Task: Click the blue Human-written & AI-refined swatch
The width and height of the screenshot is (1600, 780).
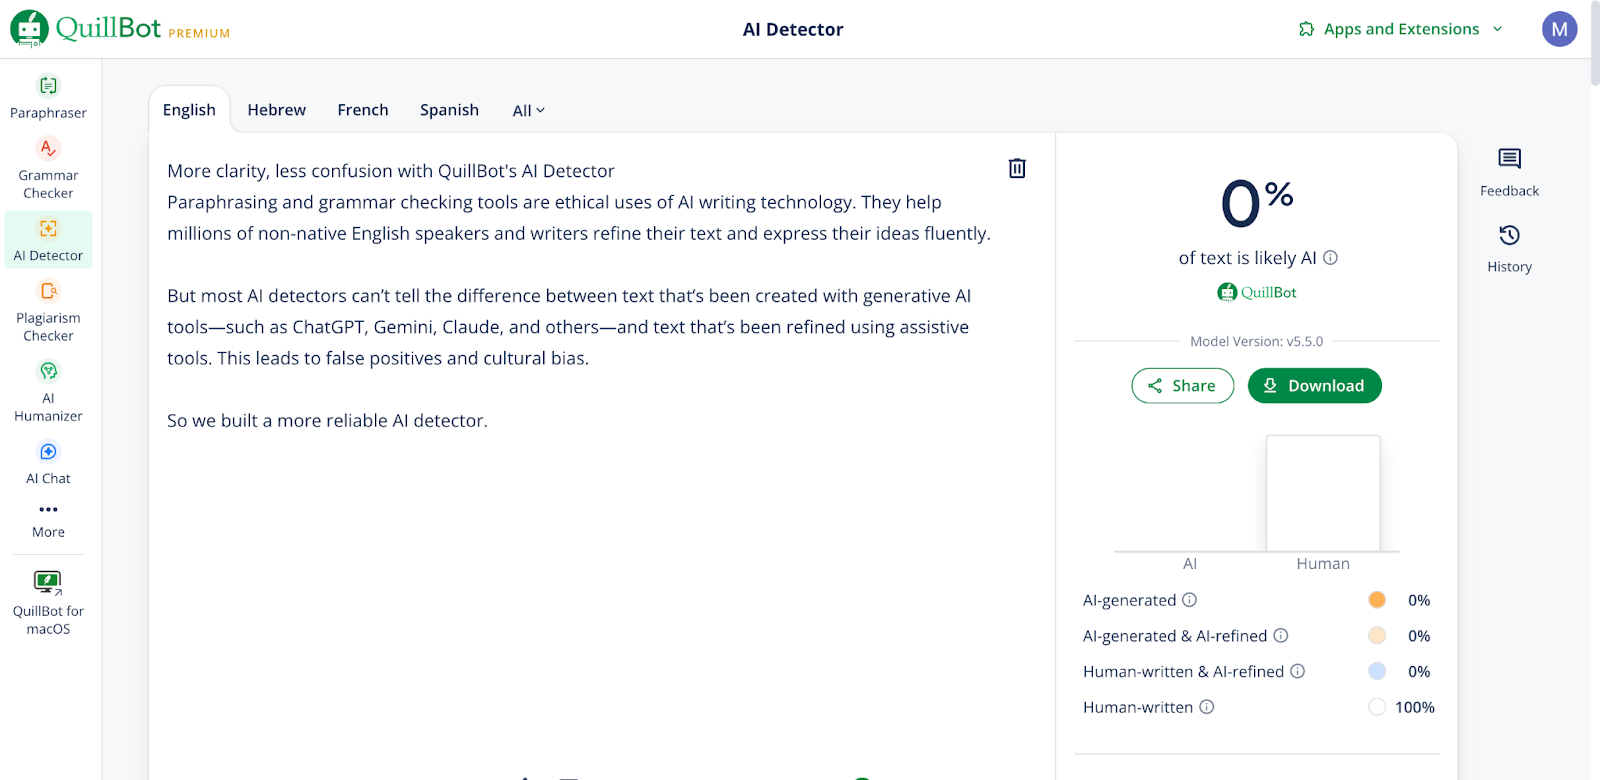Action: point(1377,671)
